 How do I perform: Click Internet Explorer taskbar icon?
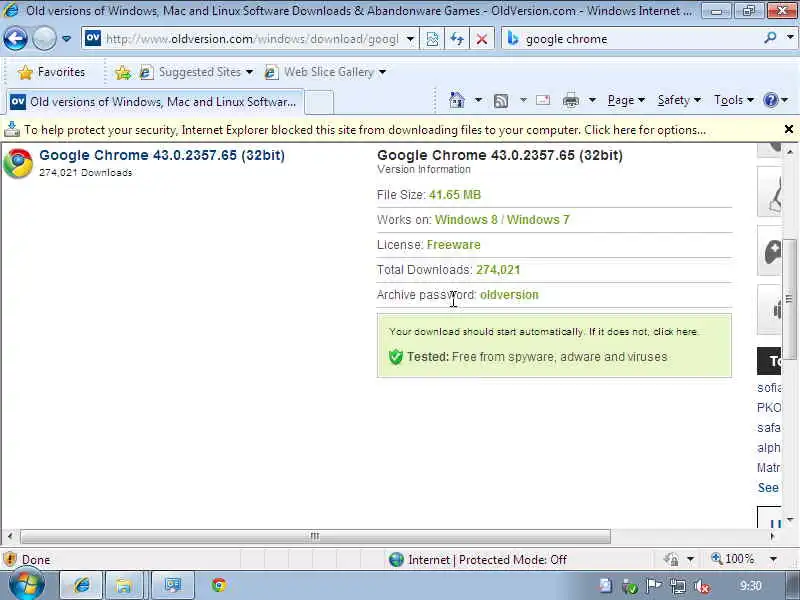82,585
